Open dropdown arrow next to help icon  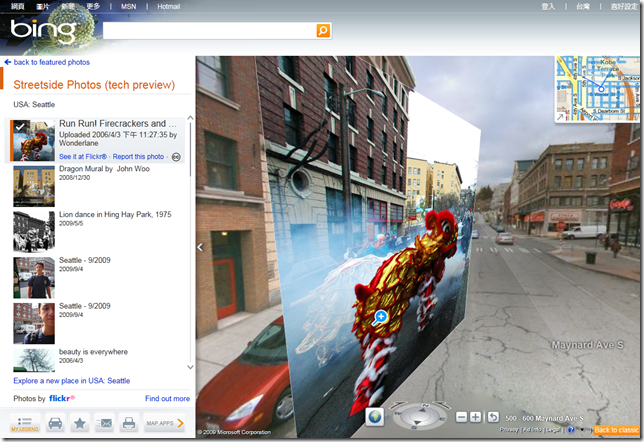click(x=582, y=430)
